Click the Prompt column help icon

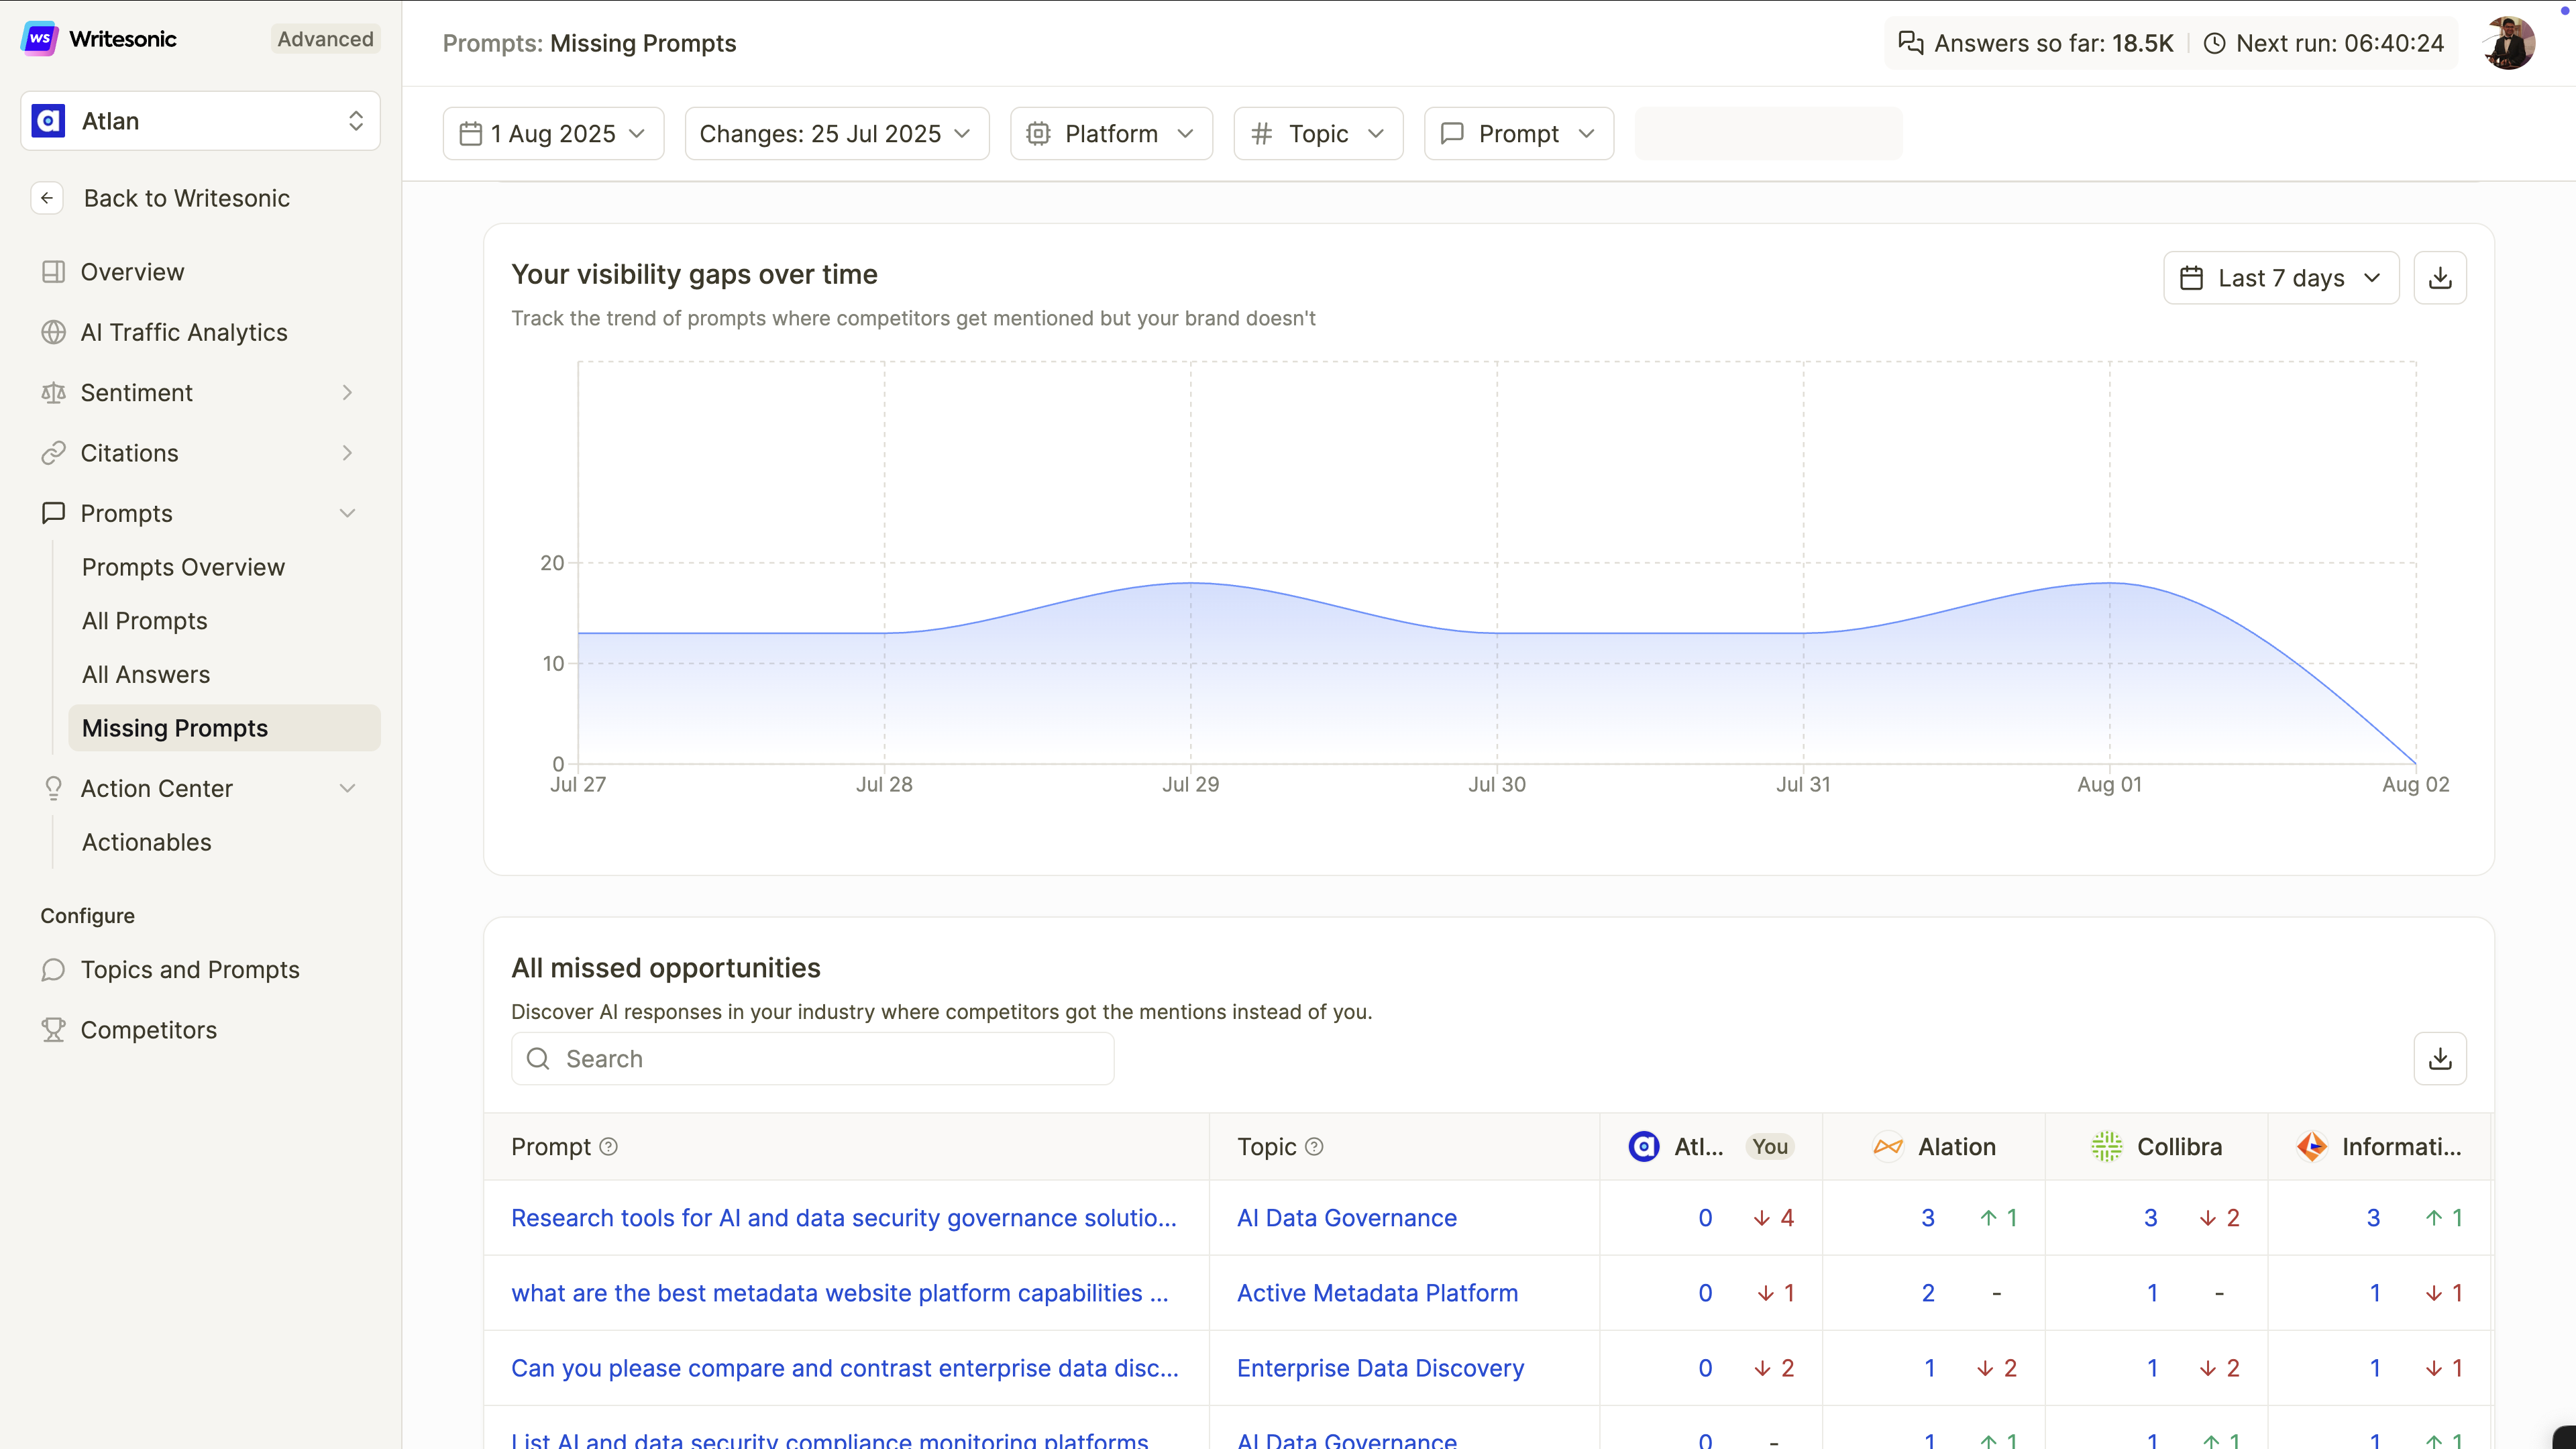tap(608, 1147)
